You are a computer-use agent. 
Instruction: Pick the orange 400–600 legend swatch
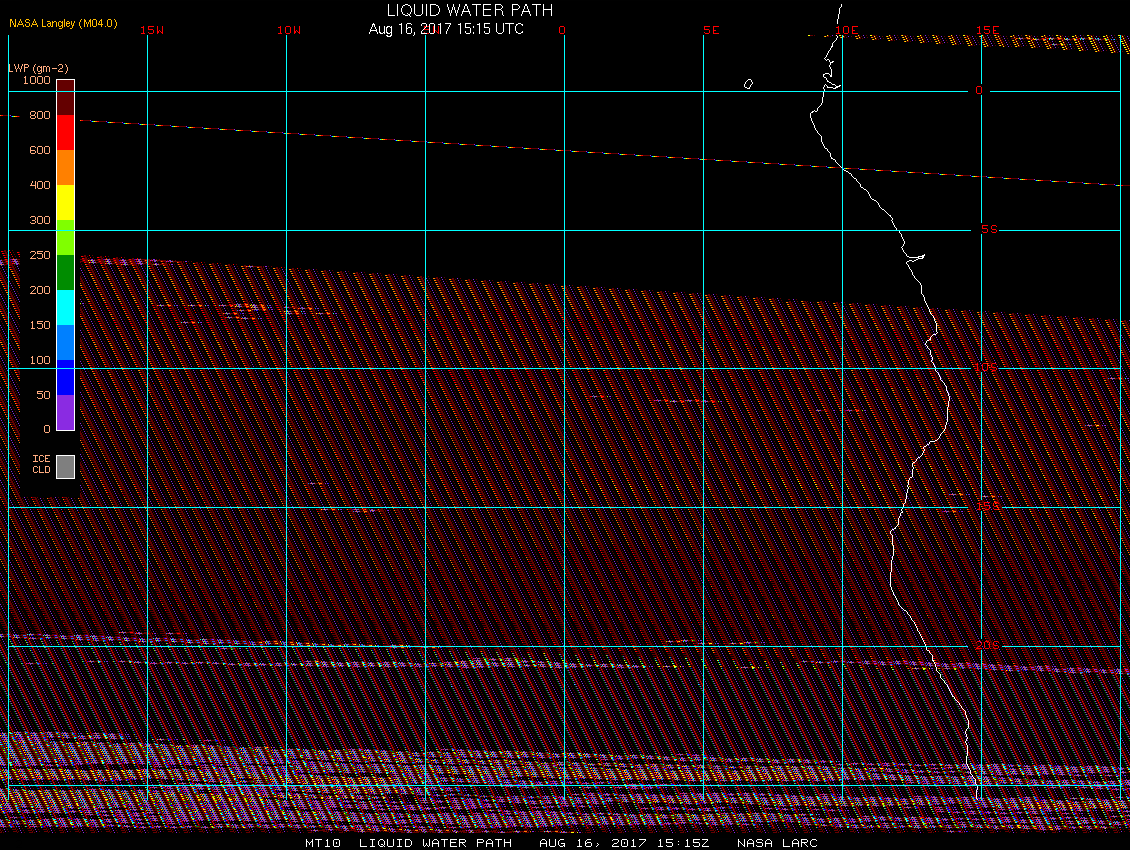66,167
